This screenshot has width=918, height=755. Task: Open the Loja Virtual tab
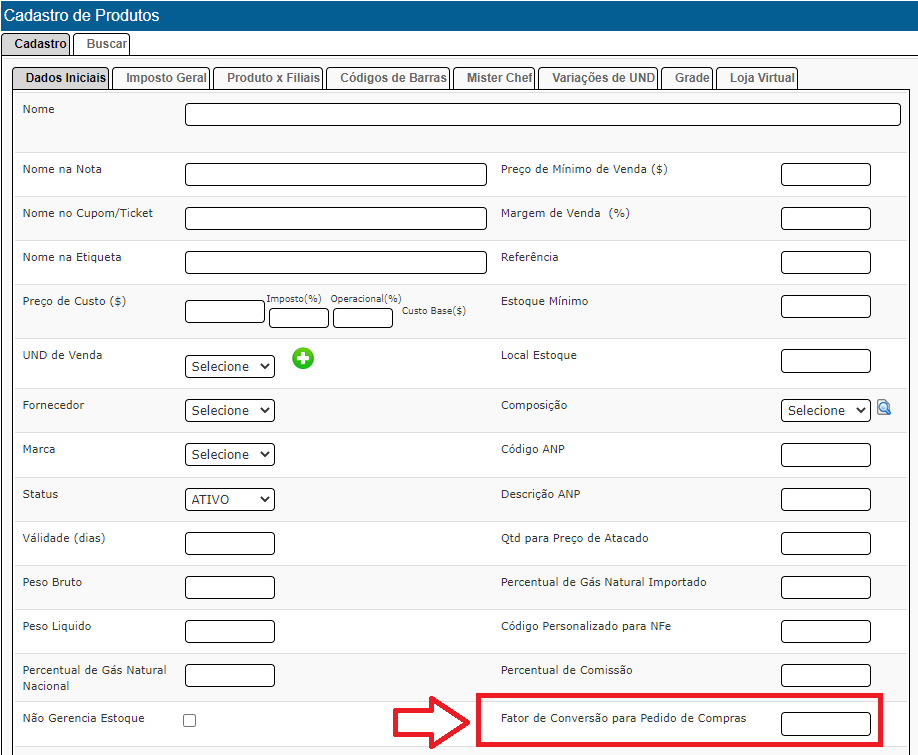(762, 78)
